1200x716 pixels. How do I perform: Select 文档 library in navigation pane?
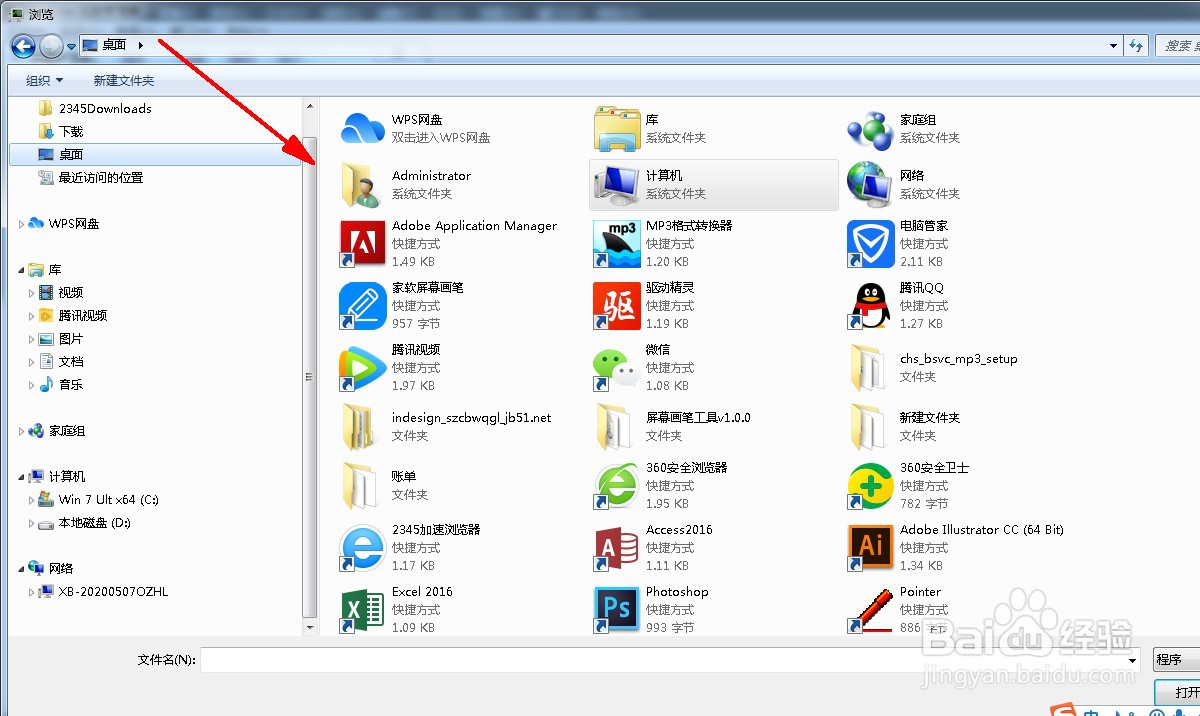pos(71,362)
